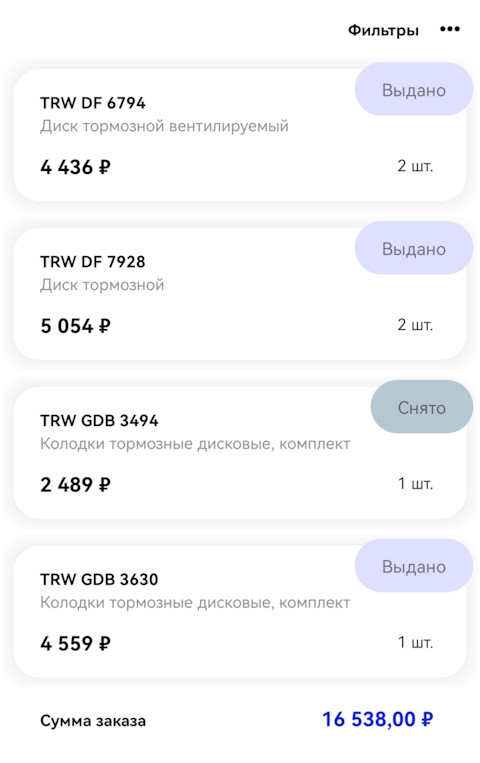This screenshot has width=480, height=763.
Task: Select the Диск тормозной description of DF 7928
Action: pyautogui.click(x=102, y=285)
